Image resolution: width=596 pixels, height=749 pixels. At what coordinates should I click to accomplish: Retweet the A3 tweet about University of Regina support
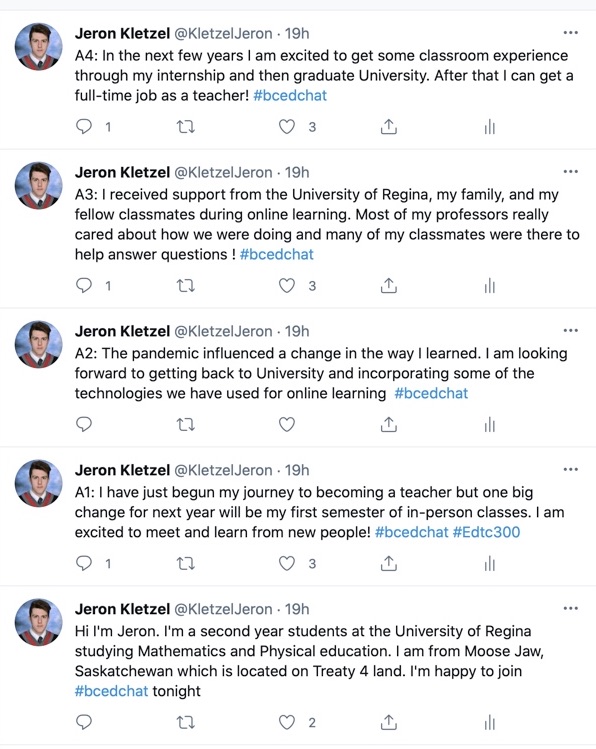coord(186,286)
